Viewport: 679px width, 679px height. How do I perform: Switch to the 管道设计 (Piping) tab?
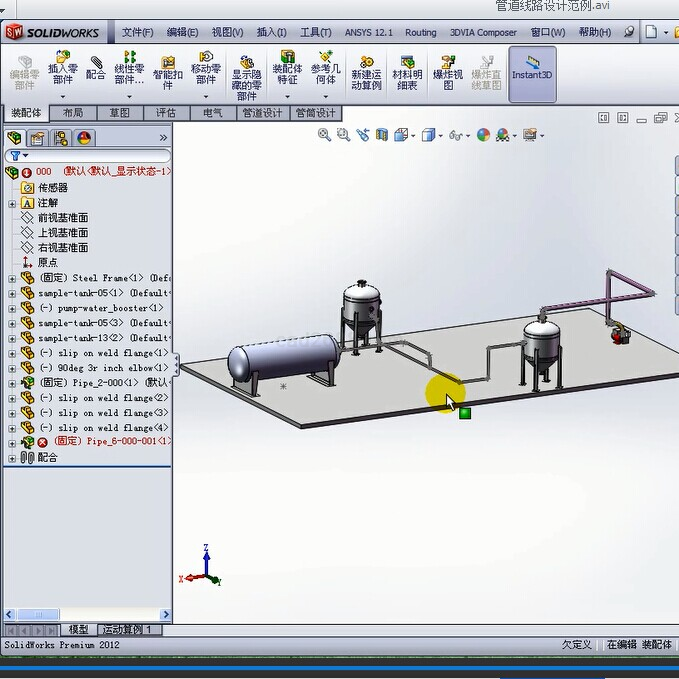261,113
